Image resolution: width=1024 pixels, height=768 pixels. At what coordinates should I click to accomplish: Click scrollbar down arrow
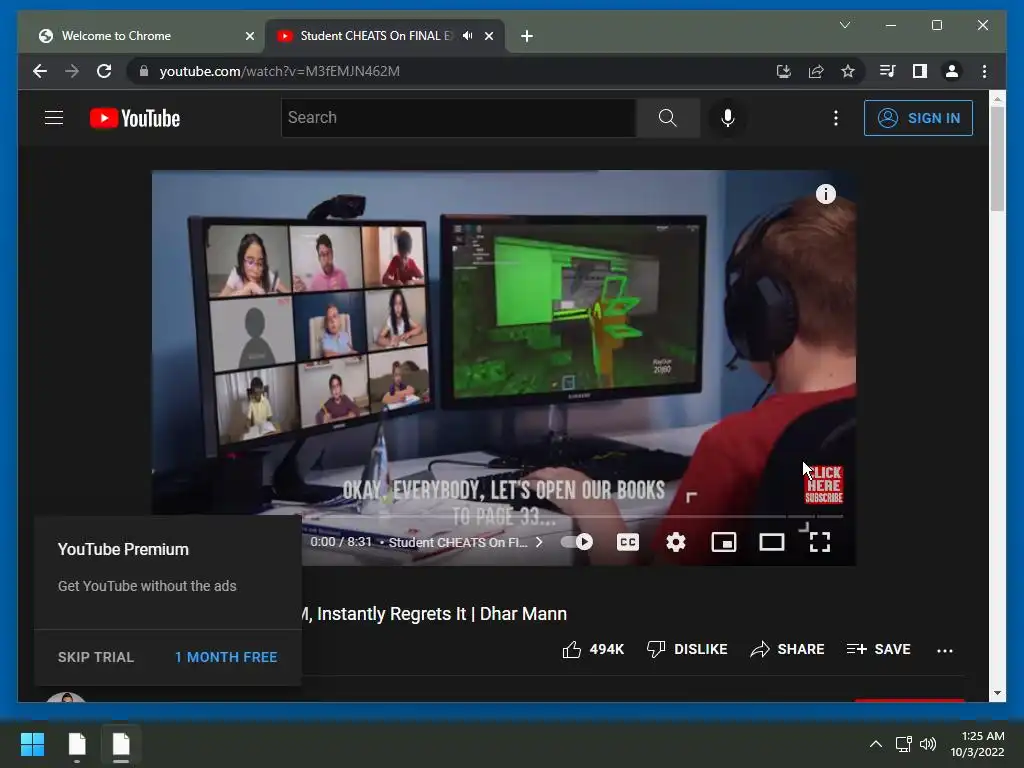pyautogui.click(x=997, y=694)
